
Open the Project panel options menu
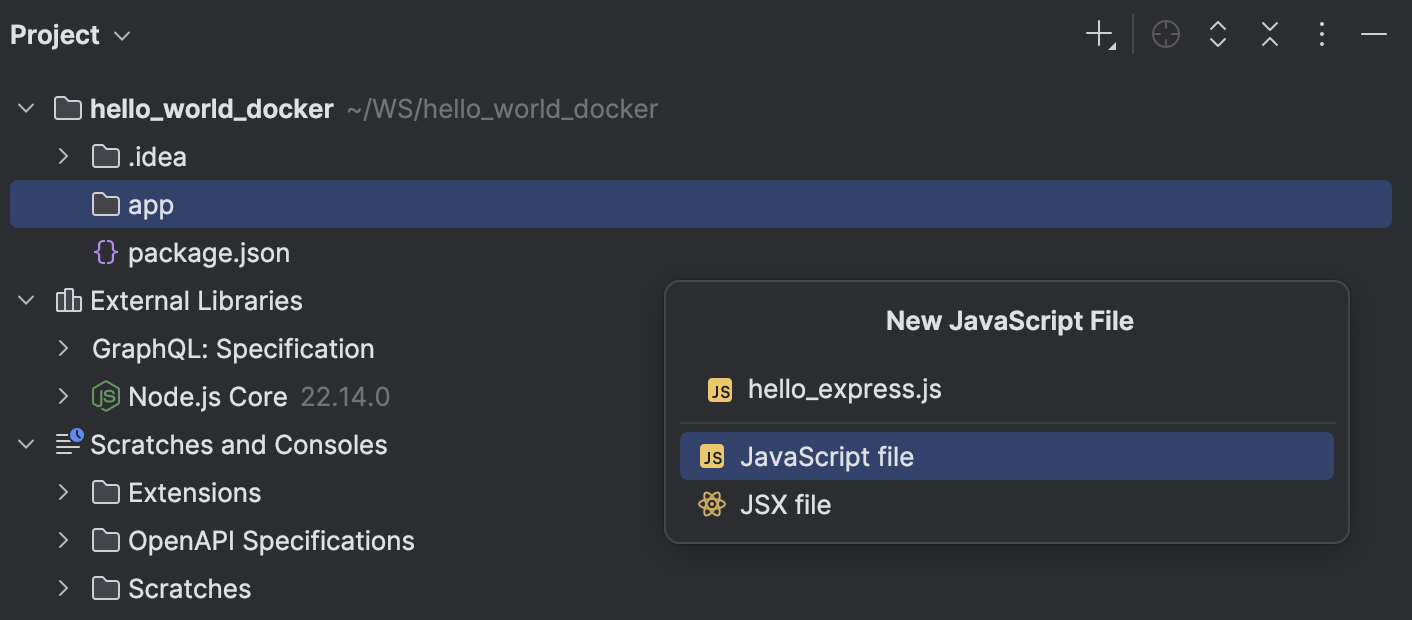[1322, 35]
